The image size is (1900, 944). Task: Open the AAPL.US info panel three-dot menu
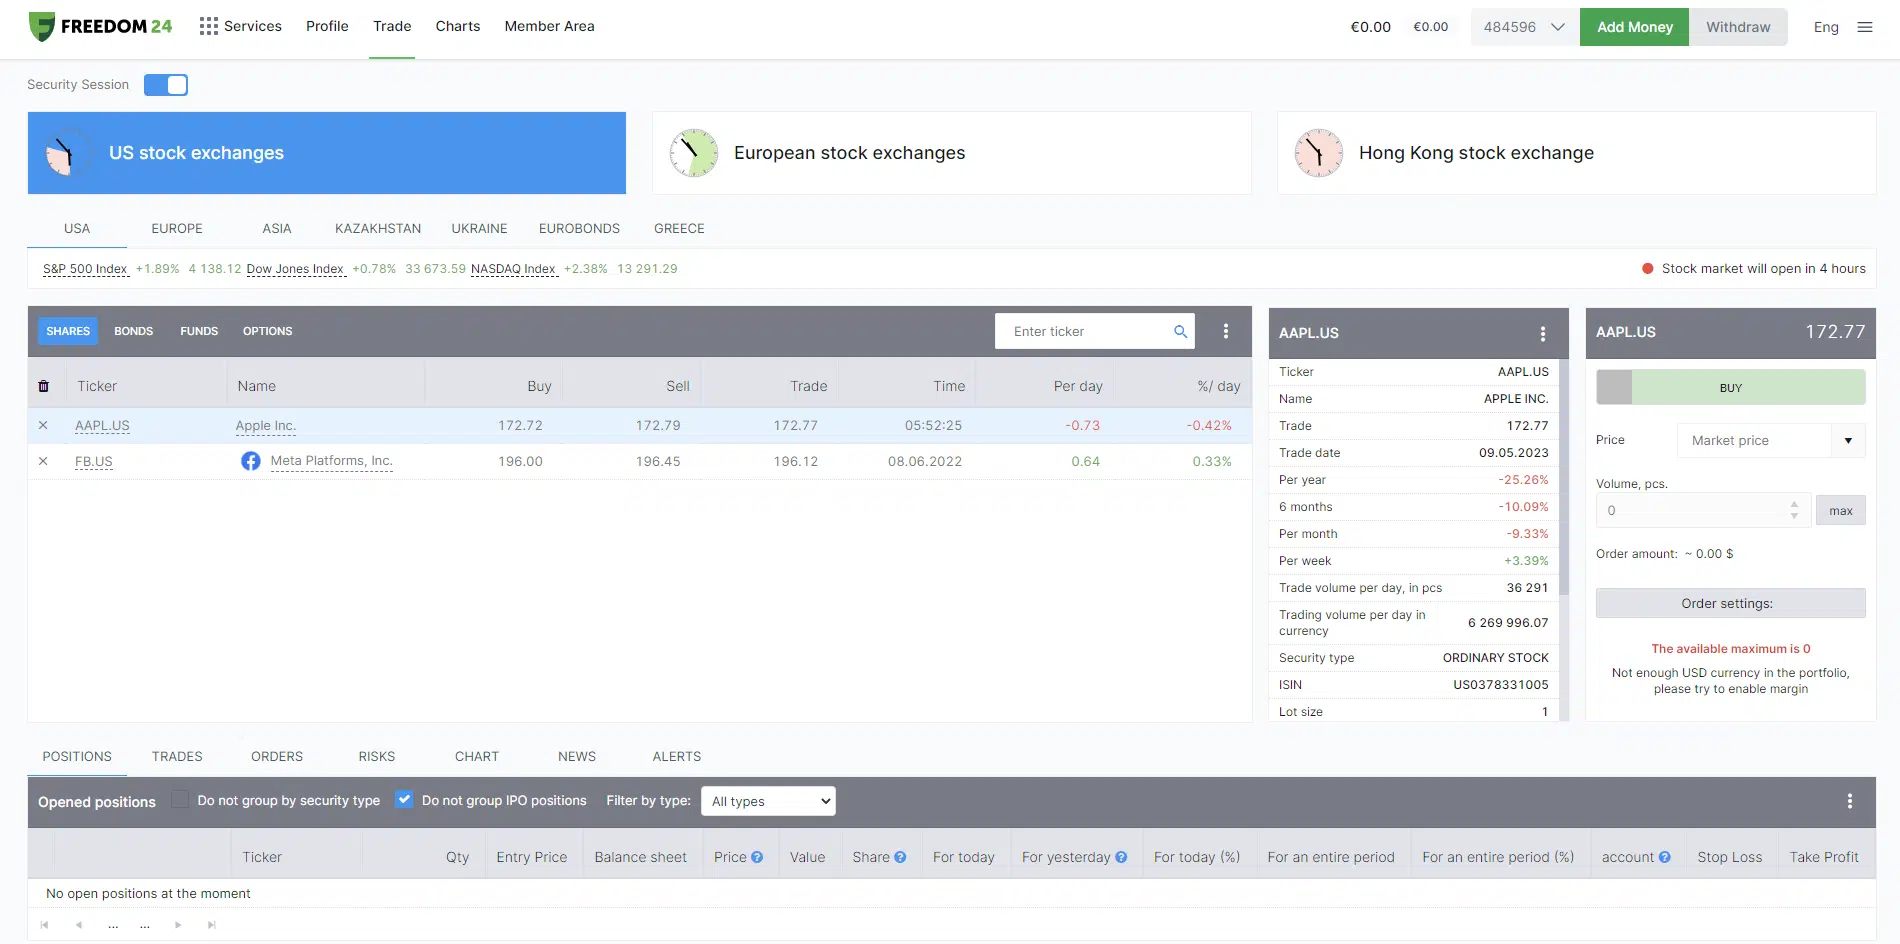tap(1543, 334)
